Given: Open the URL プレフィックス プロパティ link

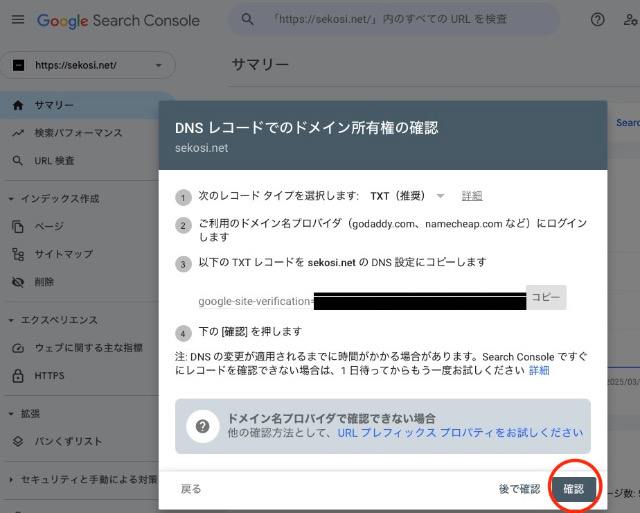Looking at the screenshot, I should click(460, 433).
